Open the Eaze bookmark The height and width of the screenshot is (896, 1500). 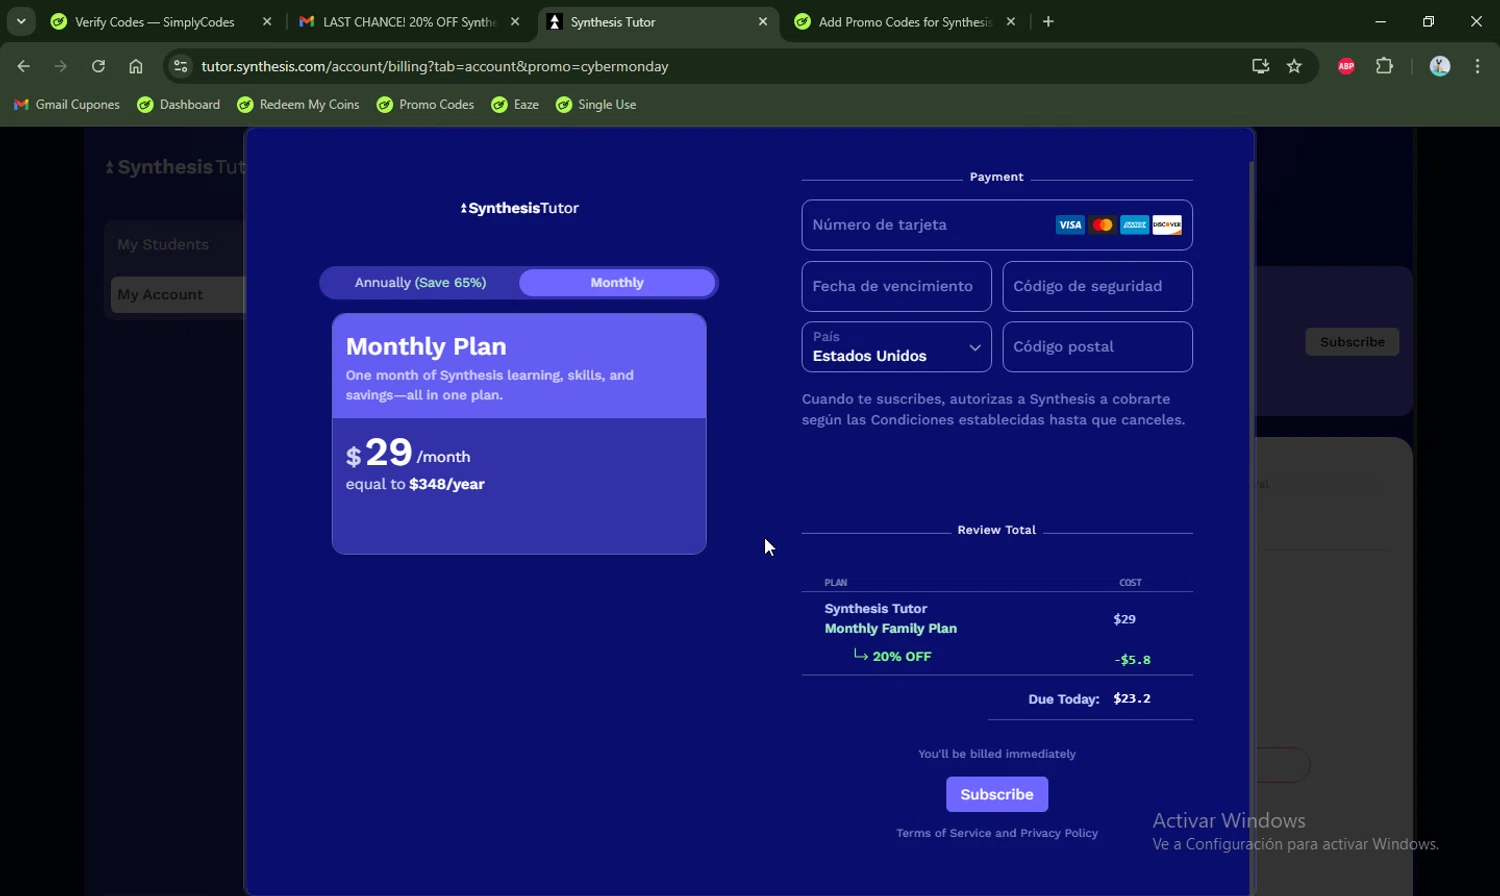pos(515,104)
